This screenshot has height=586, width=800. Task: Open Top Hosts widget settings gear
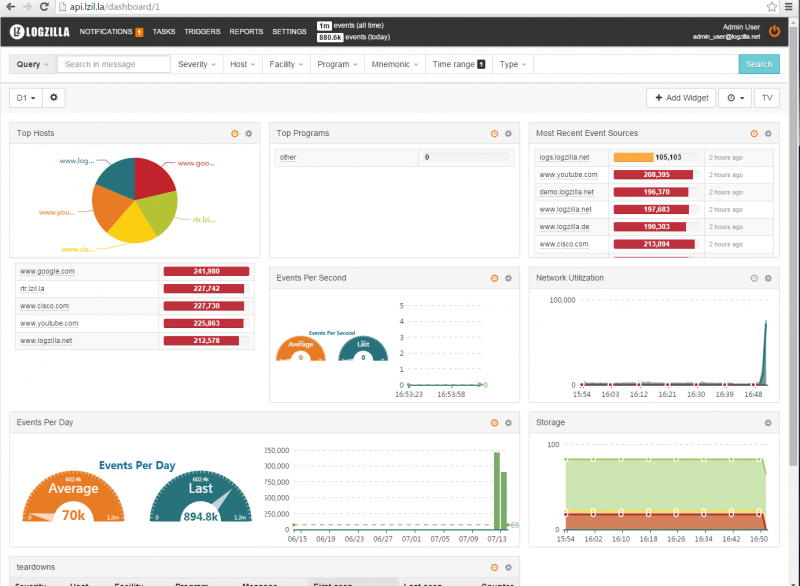[248, 134]
